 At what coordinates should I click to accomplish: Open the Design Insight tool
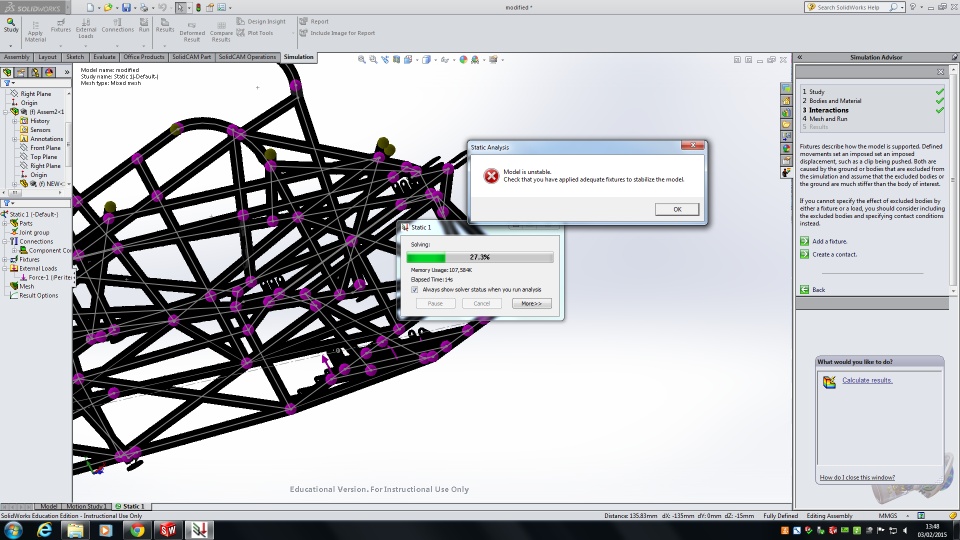pyautogui.click(x=261, y=21)
